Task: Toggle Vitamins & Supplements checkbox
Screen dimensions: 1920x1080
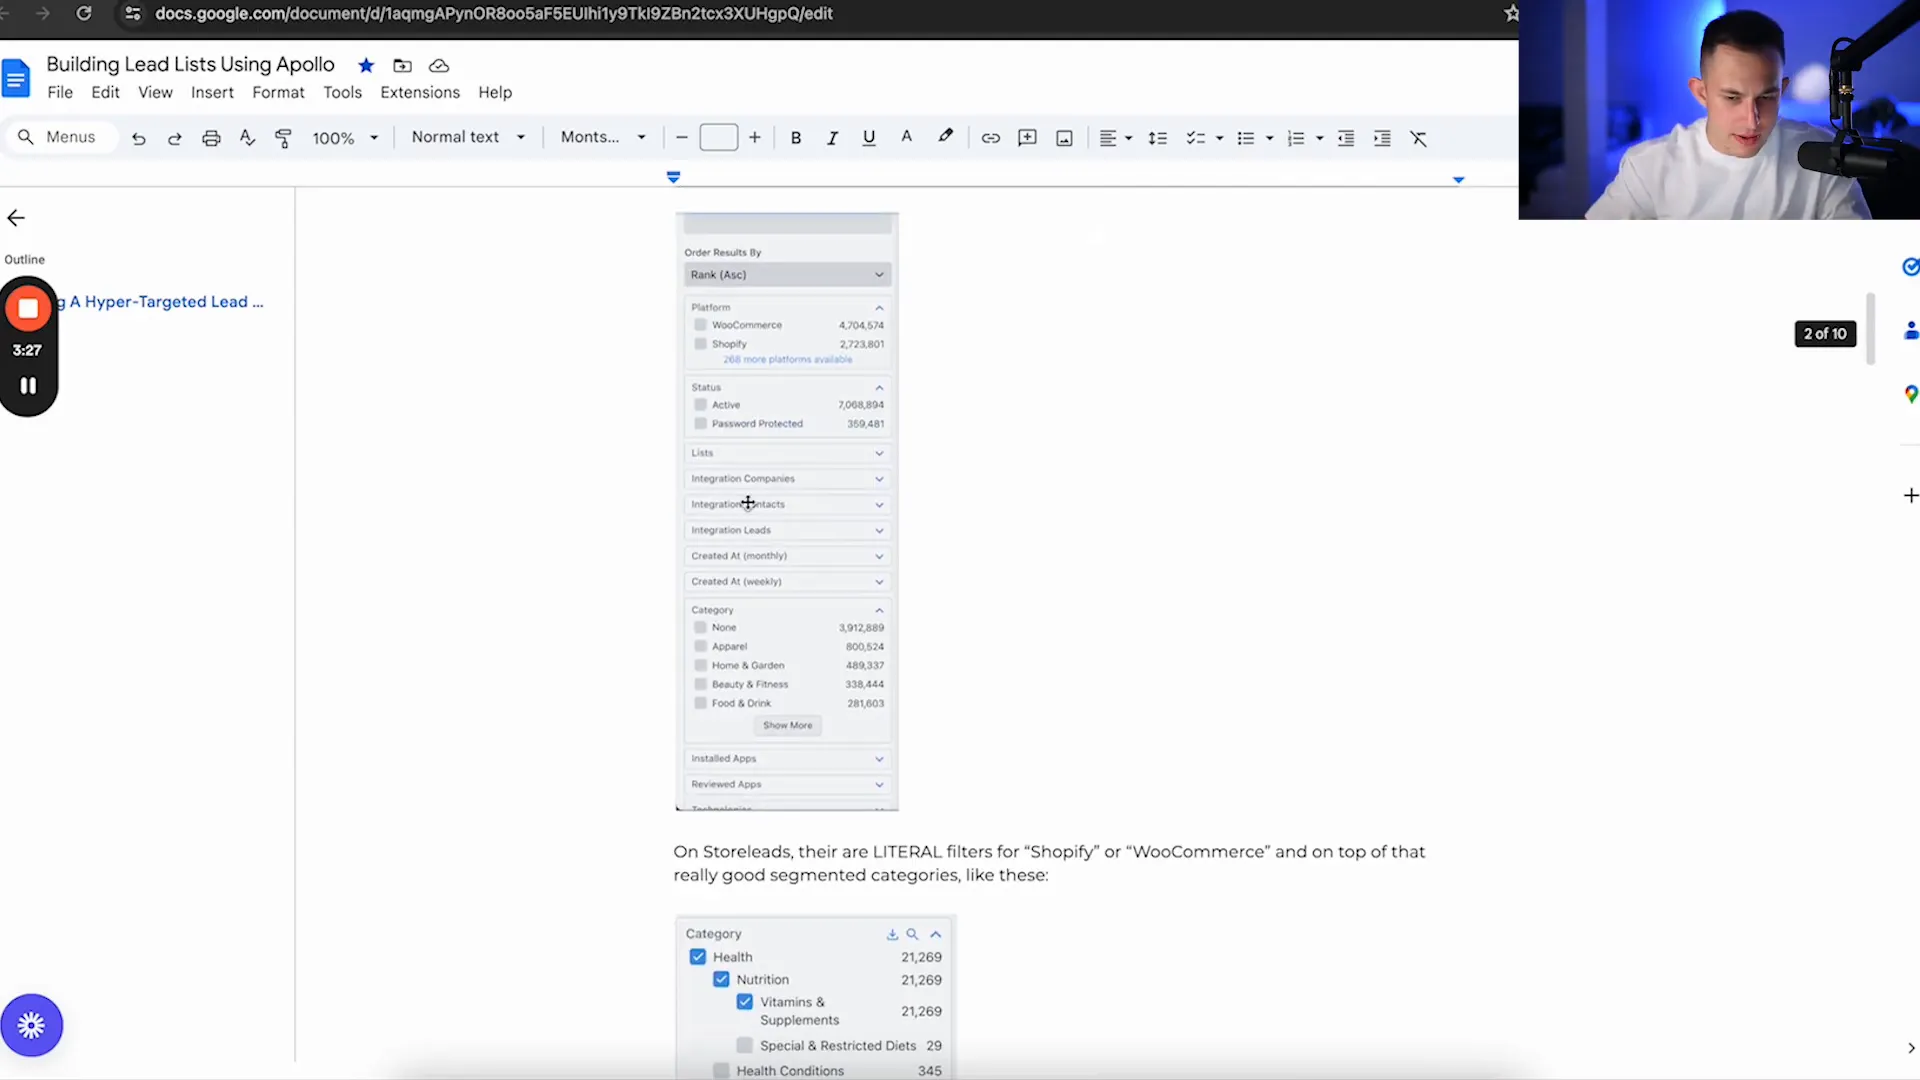Action: [745, 1002]
